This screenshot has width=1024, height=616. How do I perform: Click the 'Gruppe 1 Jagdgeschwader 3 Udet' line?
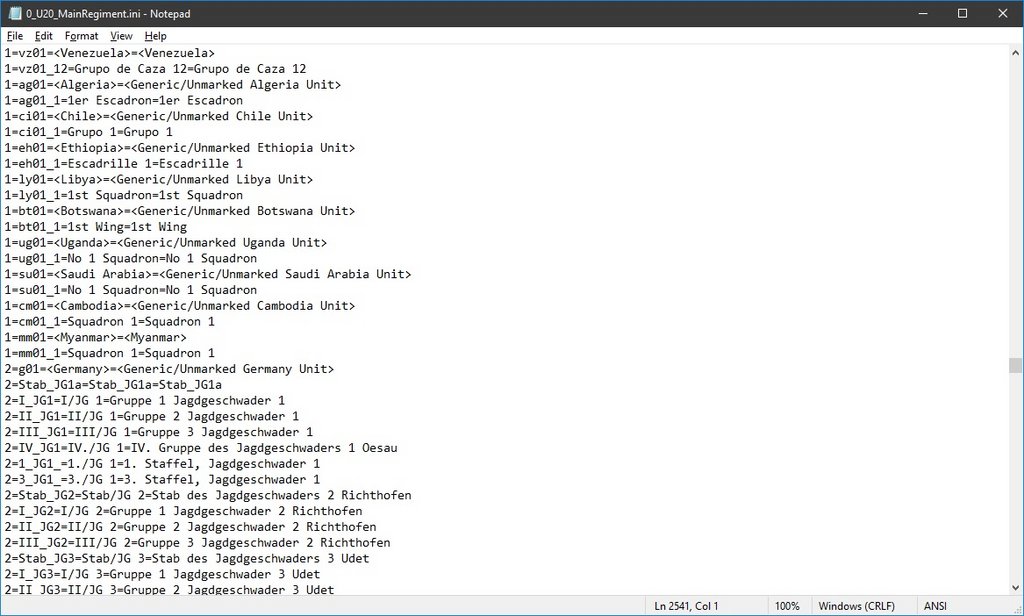162,574
